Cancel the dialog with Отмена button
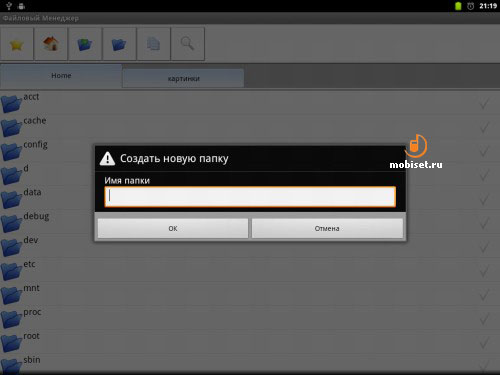Viewport: 500px width, 375px height. pyautogui.click(x=327, y=228)
